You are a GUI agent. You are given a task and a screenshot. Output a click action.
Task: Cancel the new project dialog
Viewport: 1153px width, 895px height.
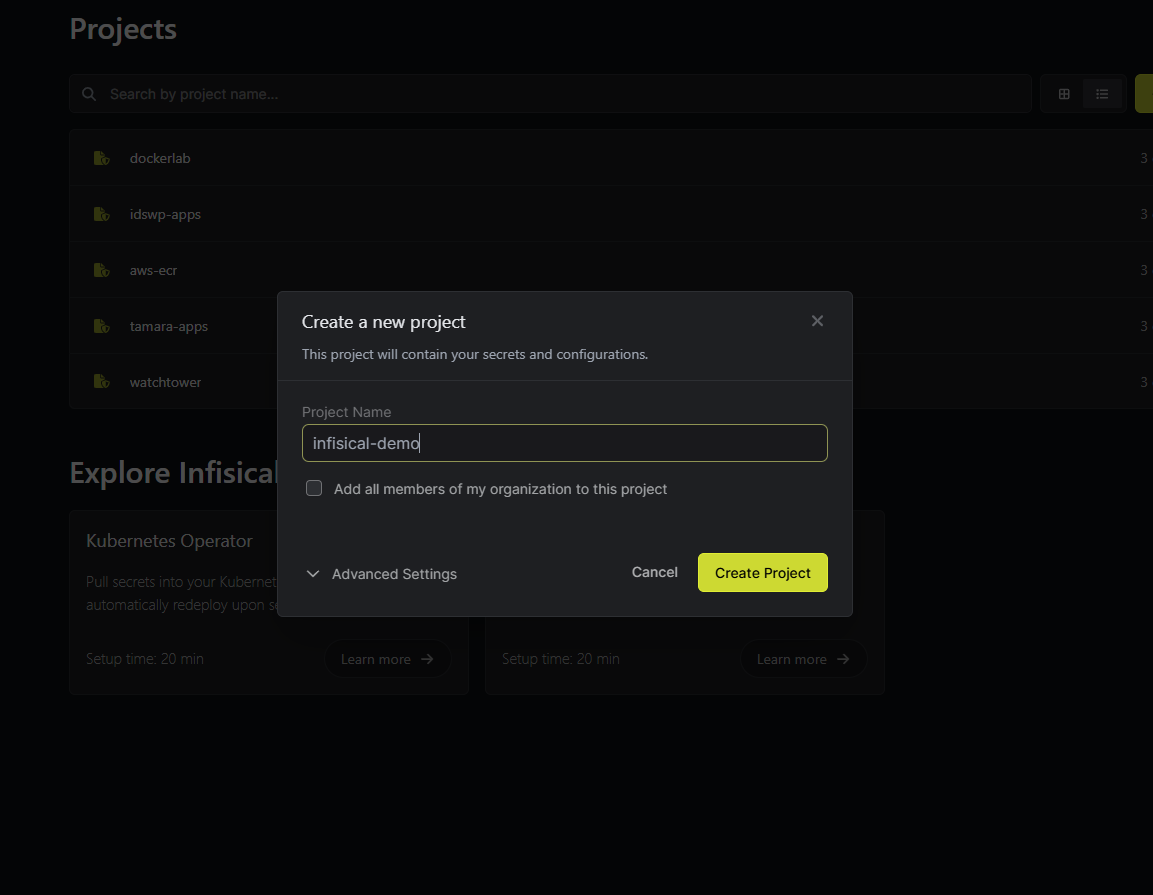click(654, 572)
